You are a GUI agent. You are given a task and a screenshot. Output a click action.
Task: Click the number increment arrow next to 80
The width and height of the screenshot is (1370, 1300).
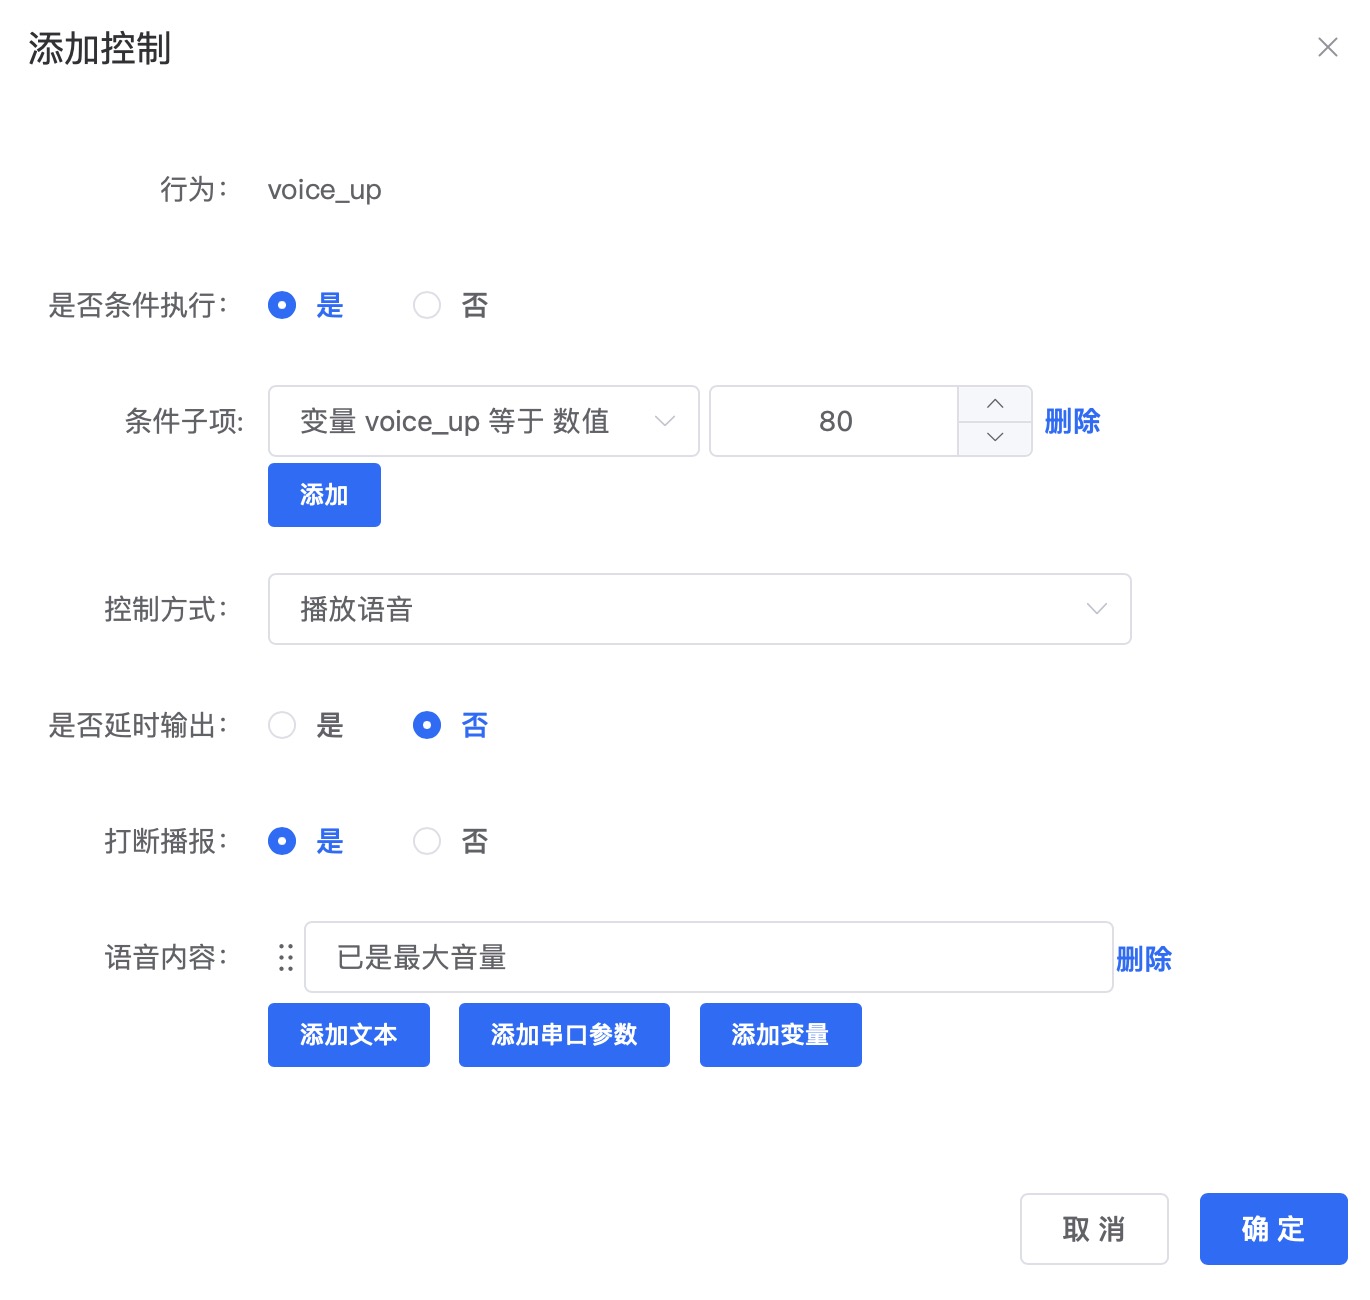(995, 403)
